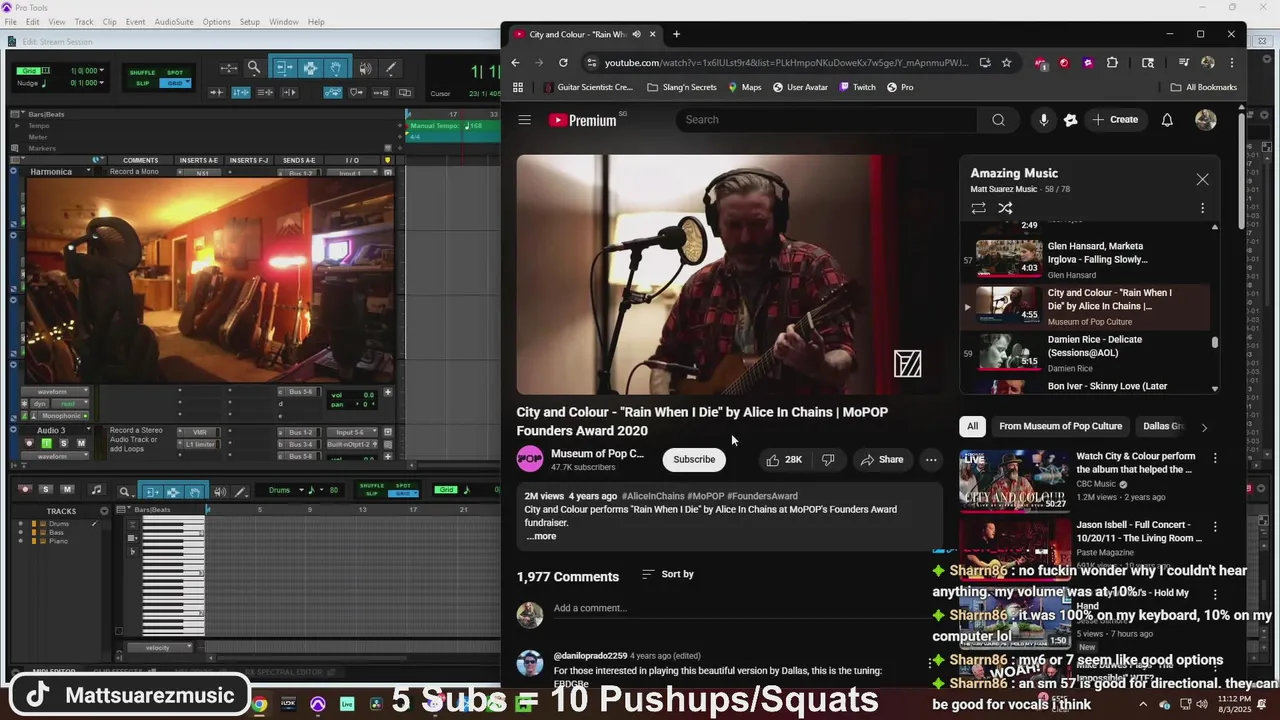
Task: Reload the YouTube page
Action: point(563,62)
